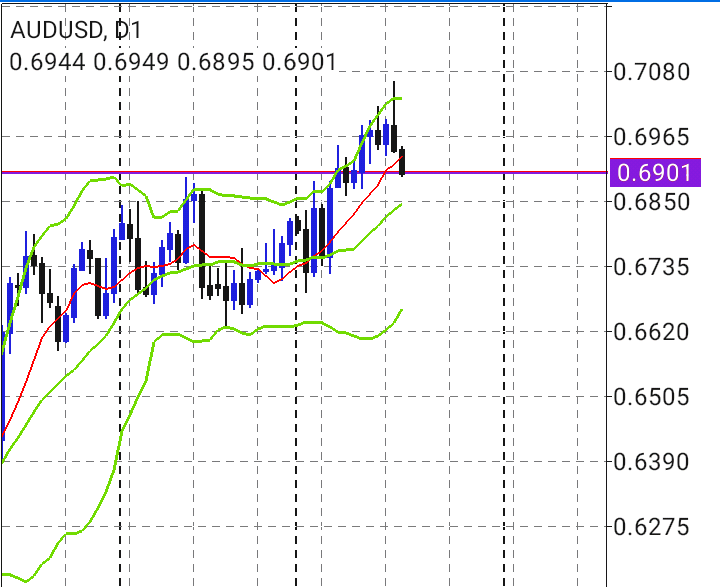The height and width of the screenshot is (587, 720).
Task: Click the 0.6735 price axis label
Action: pyautogui.click(x=652, y=267)
